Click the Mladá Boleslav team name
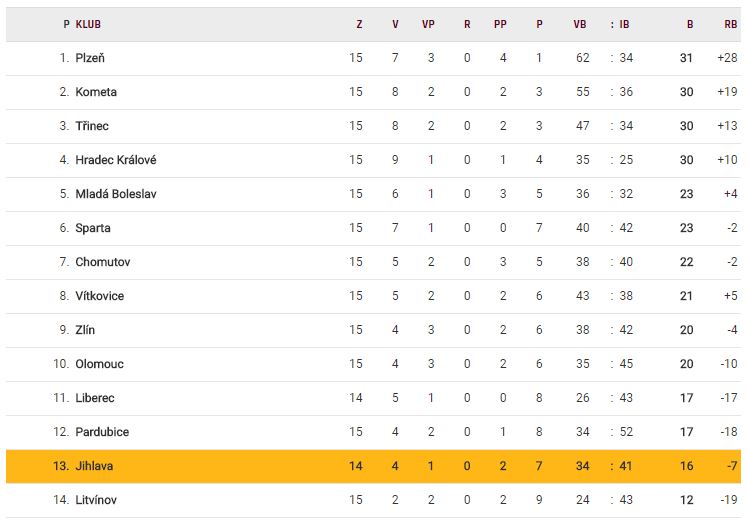 point(116,194)
